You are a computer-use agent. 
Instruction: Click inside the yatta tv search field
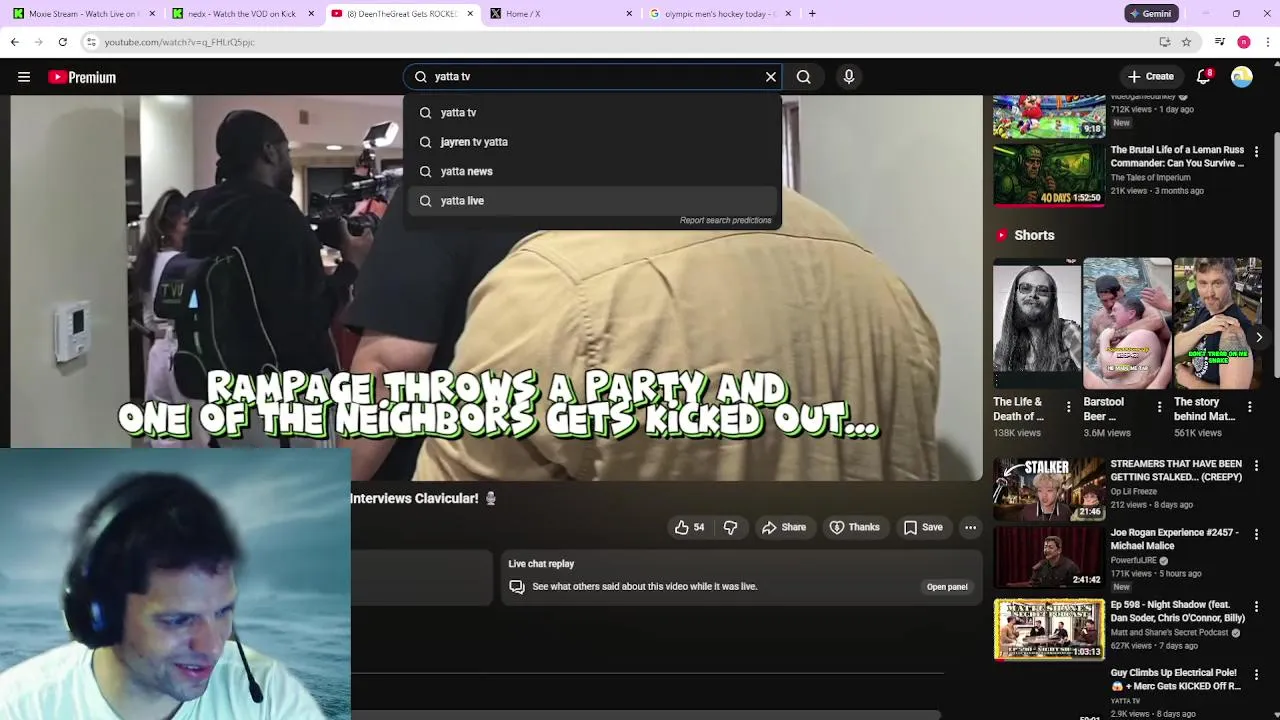592,77
